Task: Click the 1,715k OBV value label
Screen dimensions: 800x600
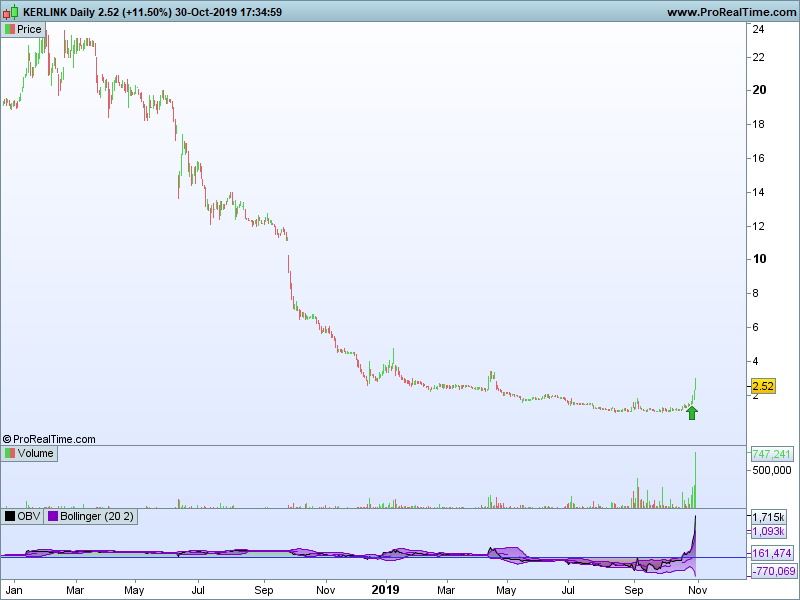Action: point(768,517)
